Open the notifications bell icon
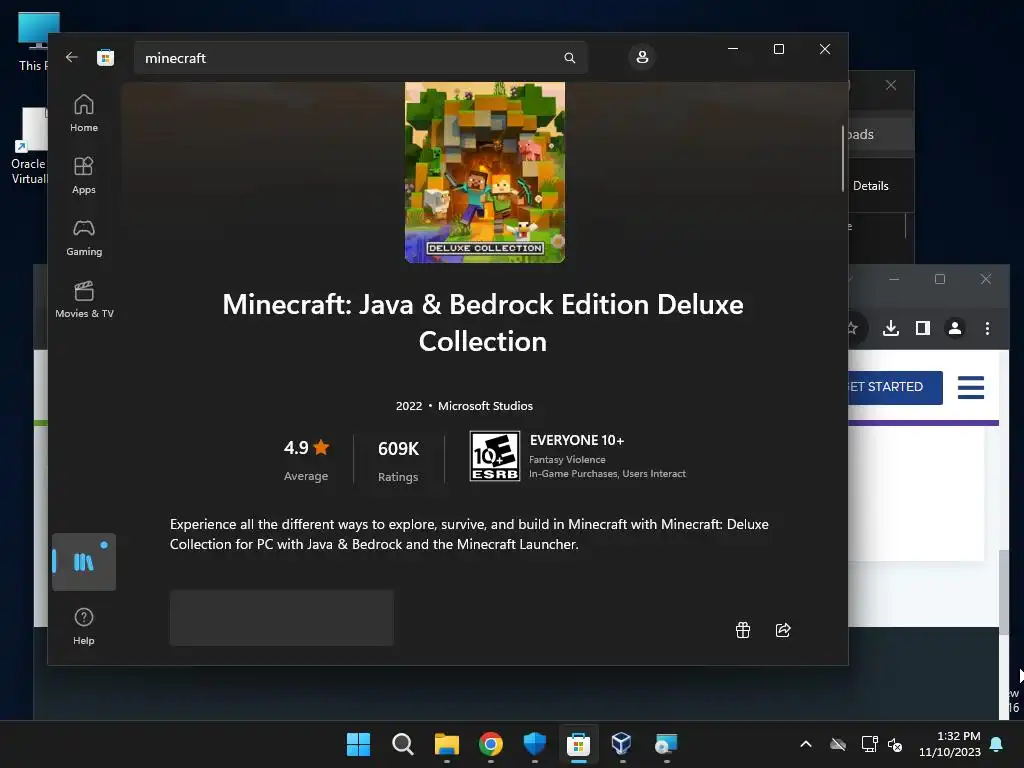Image resolution: width=1024 pixels, height=768 pixels. coord(997,744)
